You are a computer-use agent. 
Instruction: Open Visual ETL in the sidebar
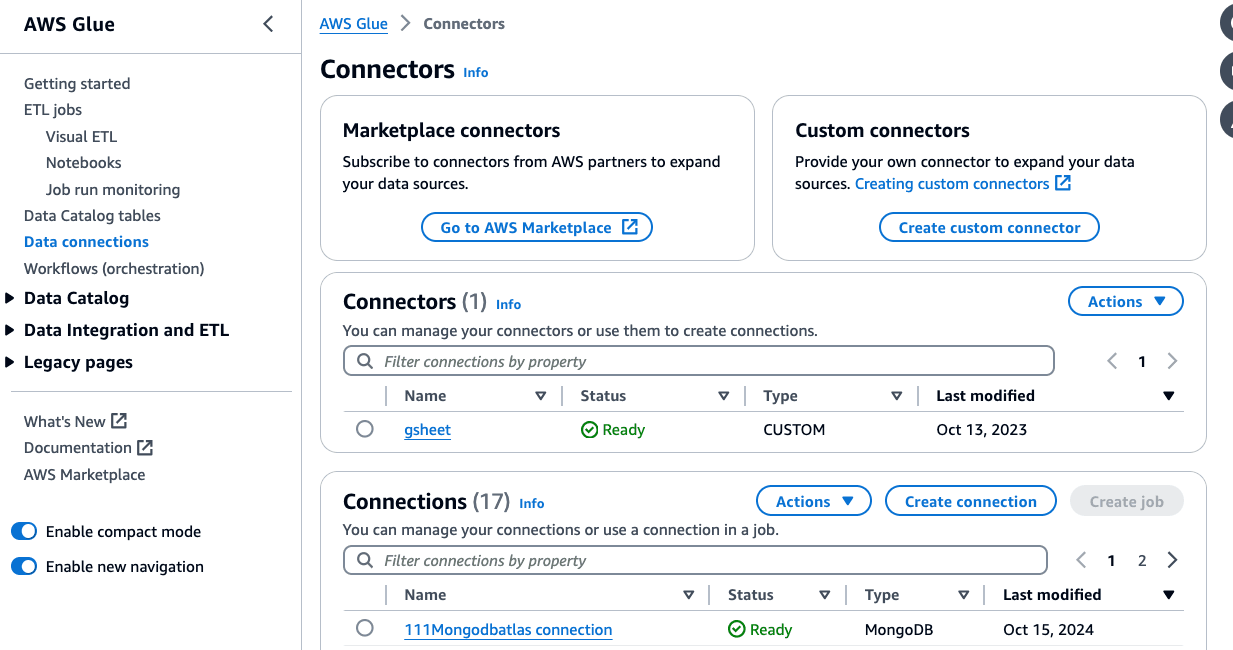click(x=81, y=137)
